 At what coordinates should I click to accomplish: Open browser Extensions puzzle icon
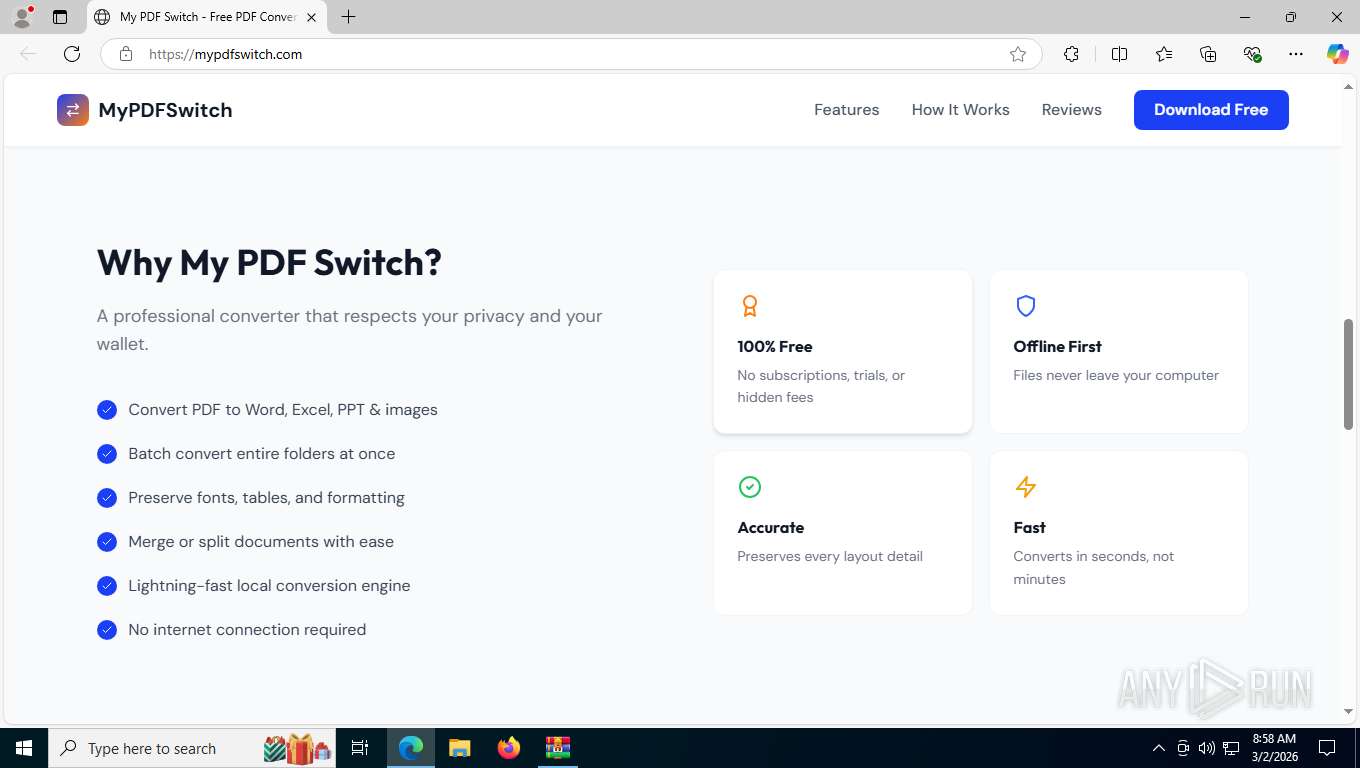pyautogui.click(x=1071, y=54)
